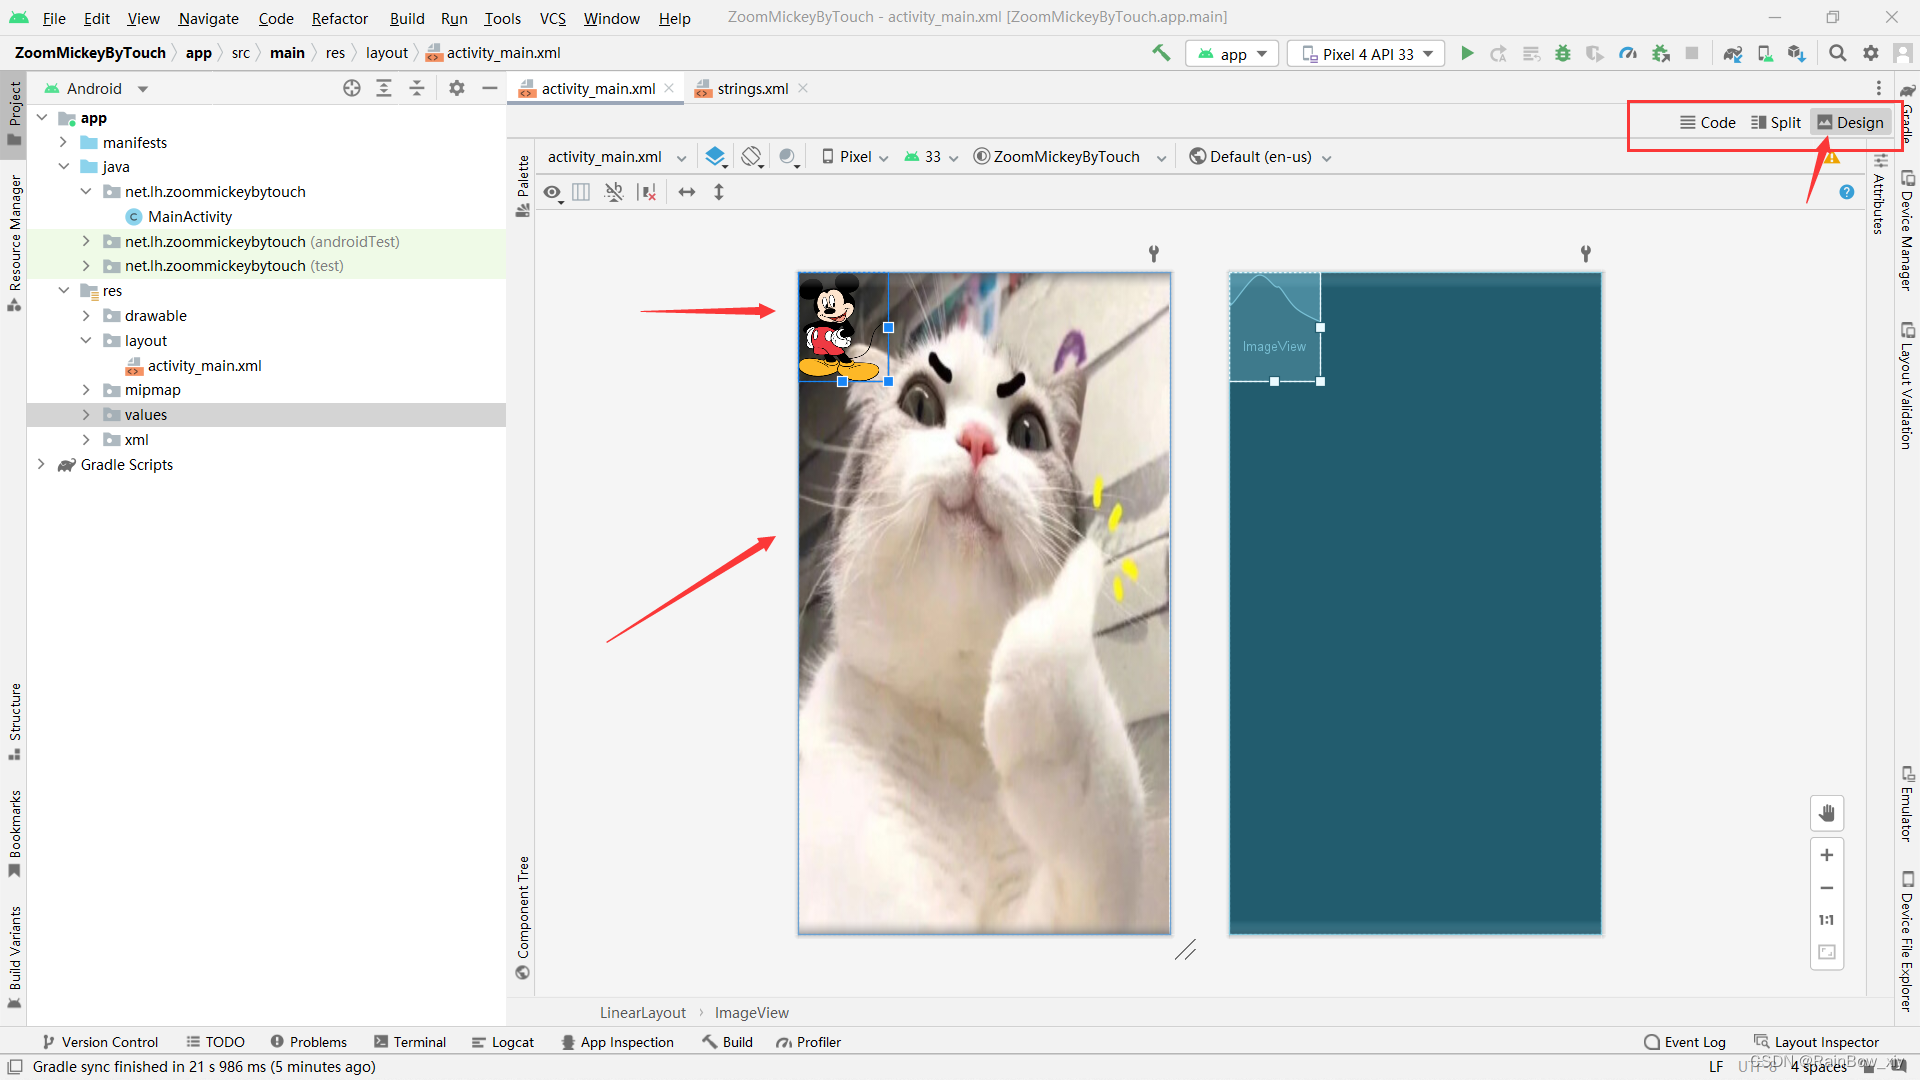The image size is (1920, 1080).
Task: Click the Select Design Surface layers icon
Action: coord(715,157)
